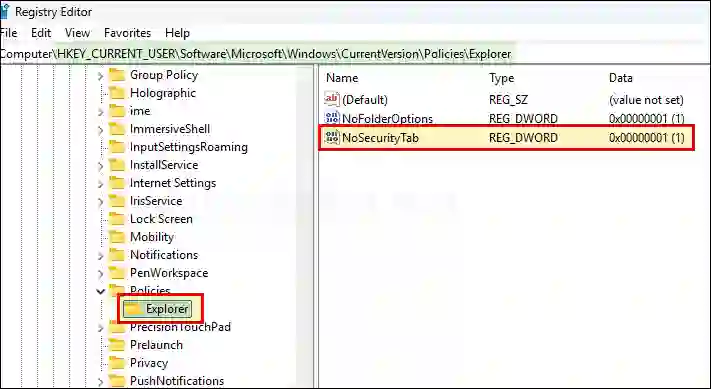Screen dimensions: 711x389
Task: Expand the ImmersiveShell key
Action: [x=101, y=130]
